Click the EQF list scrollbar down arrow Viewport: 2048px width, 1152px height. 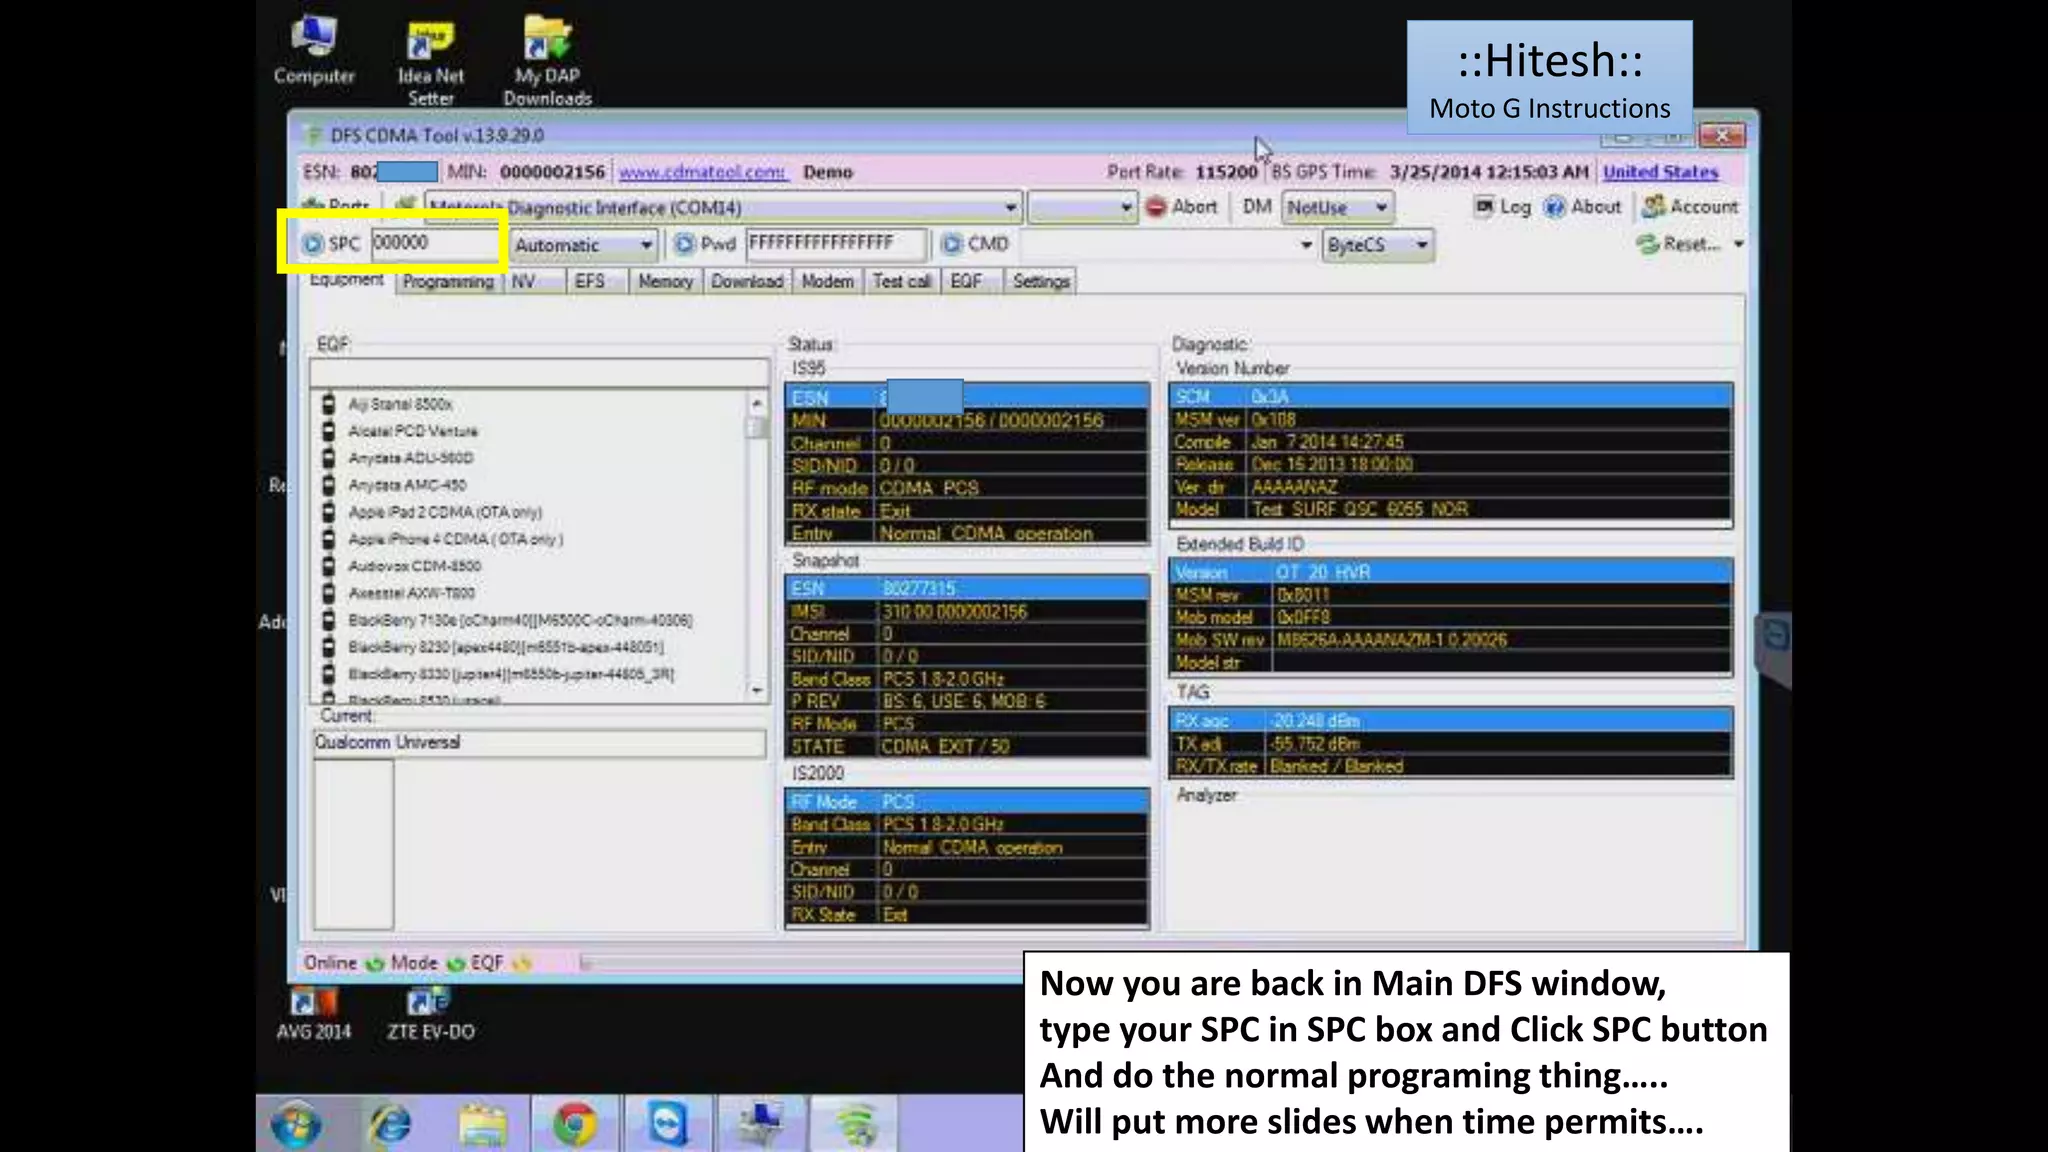(757, 690)
